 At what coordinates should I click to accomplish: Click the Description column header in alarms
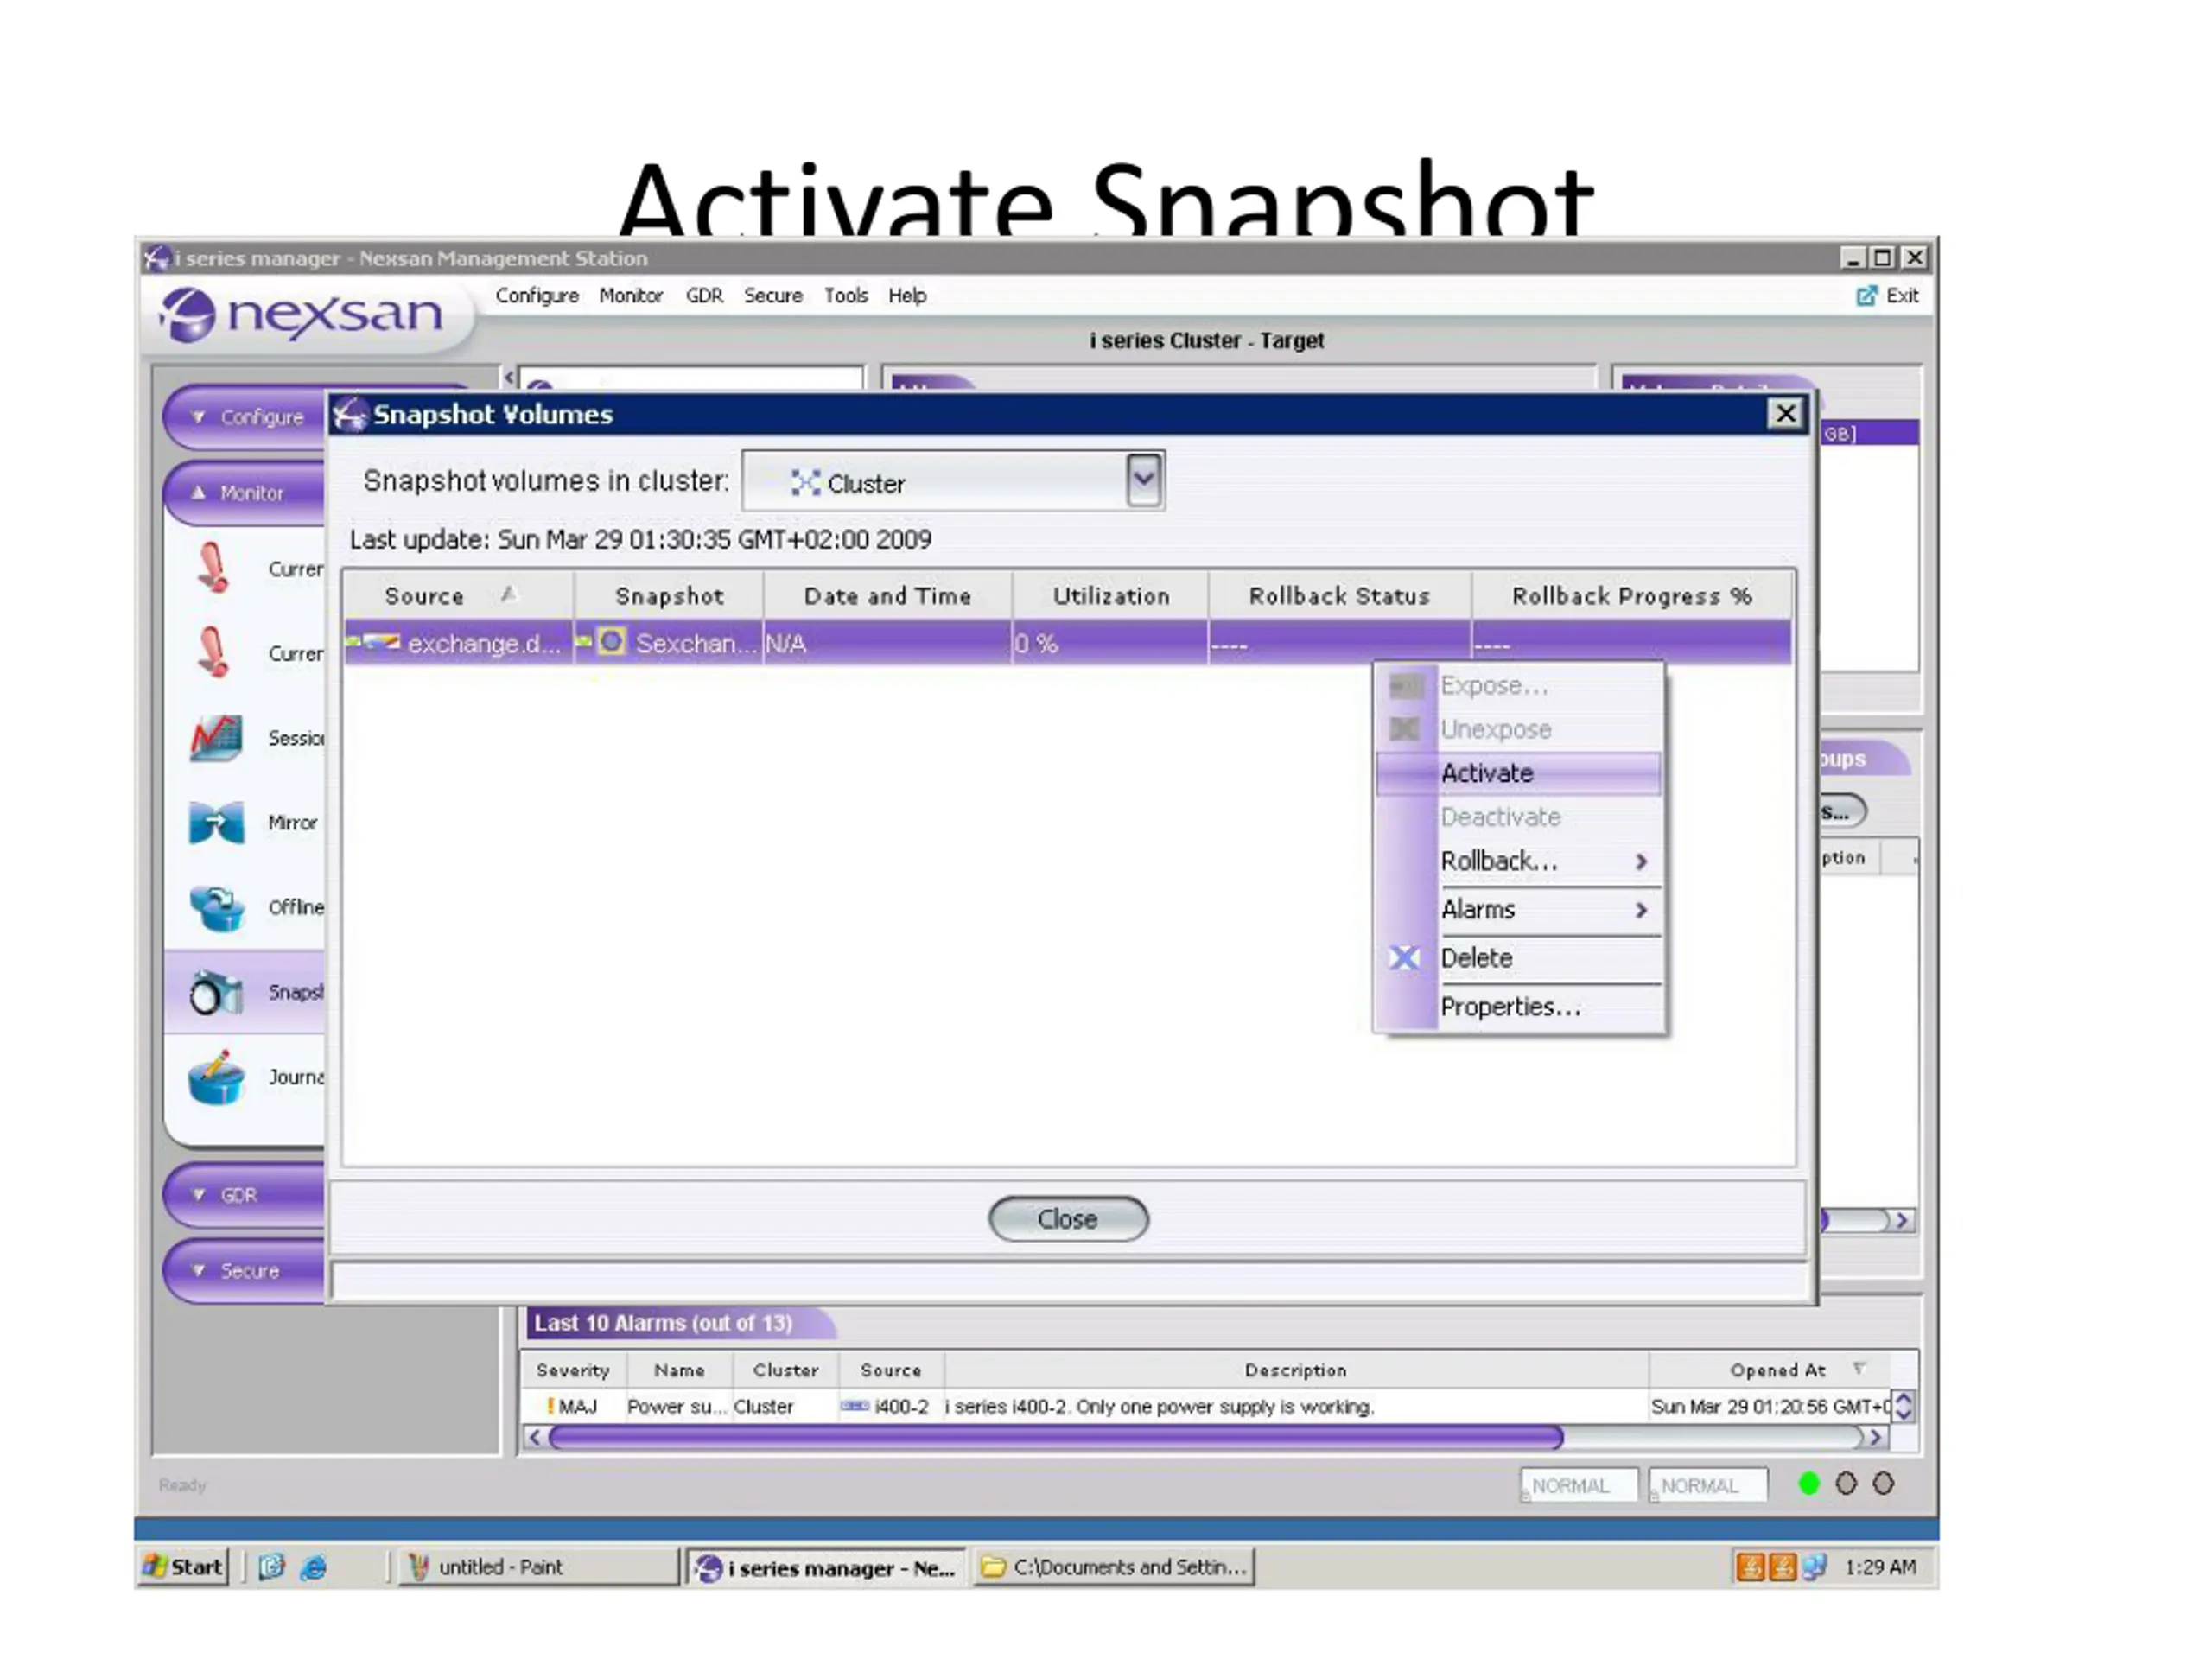(1296, 1370)
